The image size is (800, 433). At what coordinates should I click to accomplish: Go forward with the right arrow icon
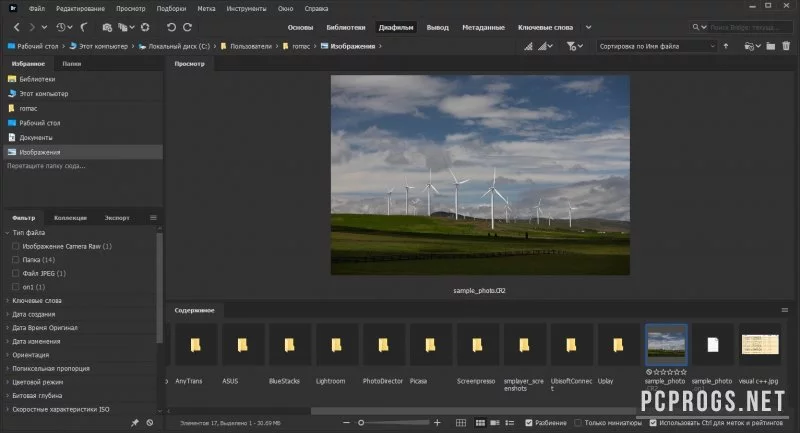[x=32, y=27]
